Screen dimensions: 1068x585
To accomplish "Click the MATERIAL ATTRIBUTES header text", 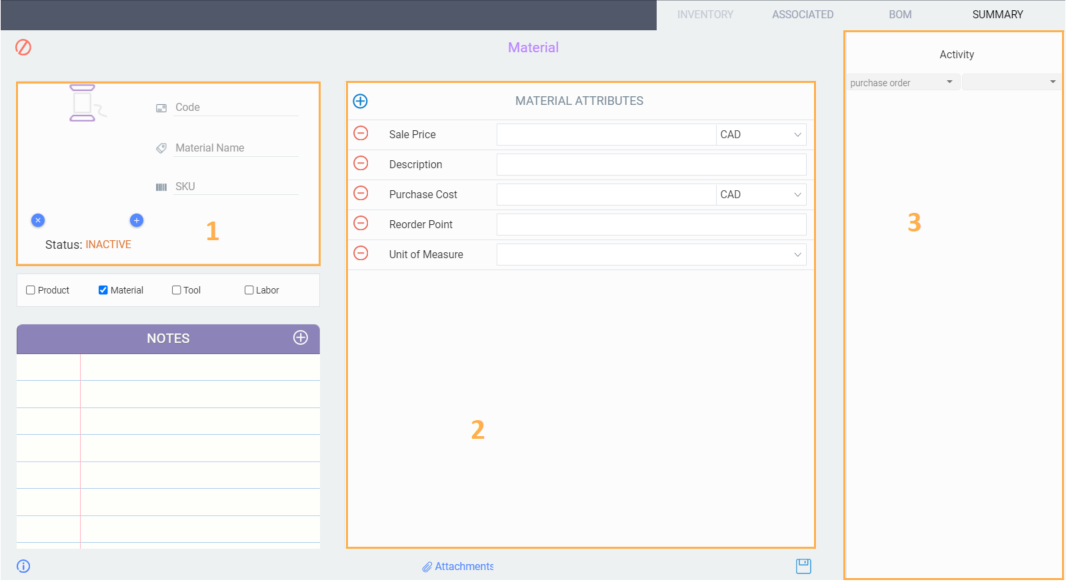I will click(579, 101).
